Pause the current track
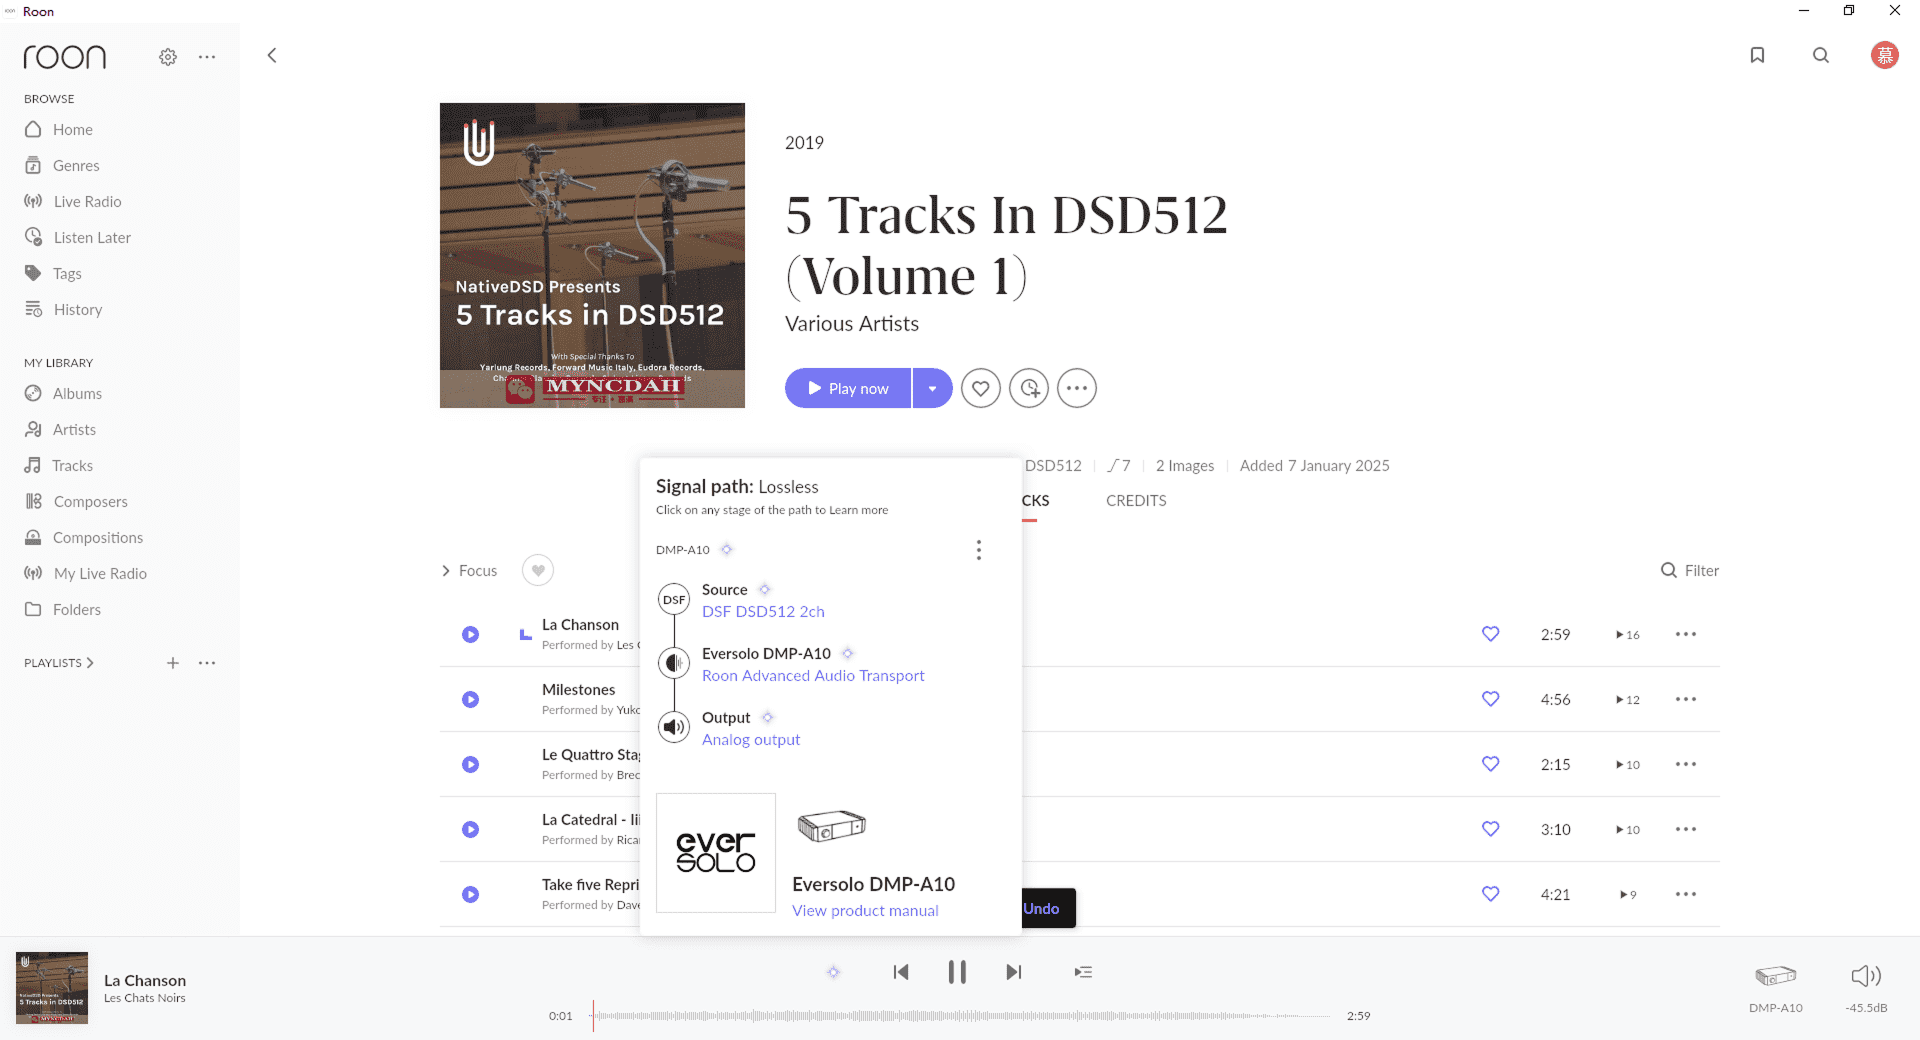Screen dimensions: 1920x1040 tap(957, 972)
